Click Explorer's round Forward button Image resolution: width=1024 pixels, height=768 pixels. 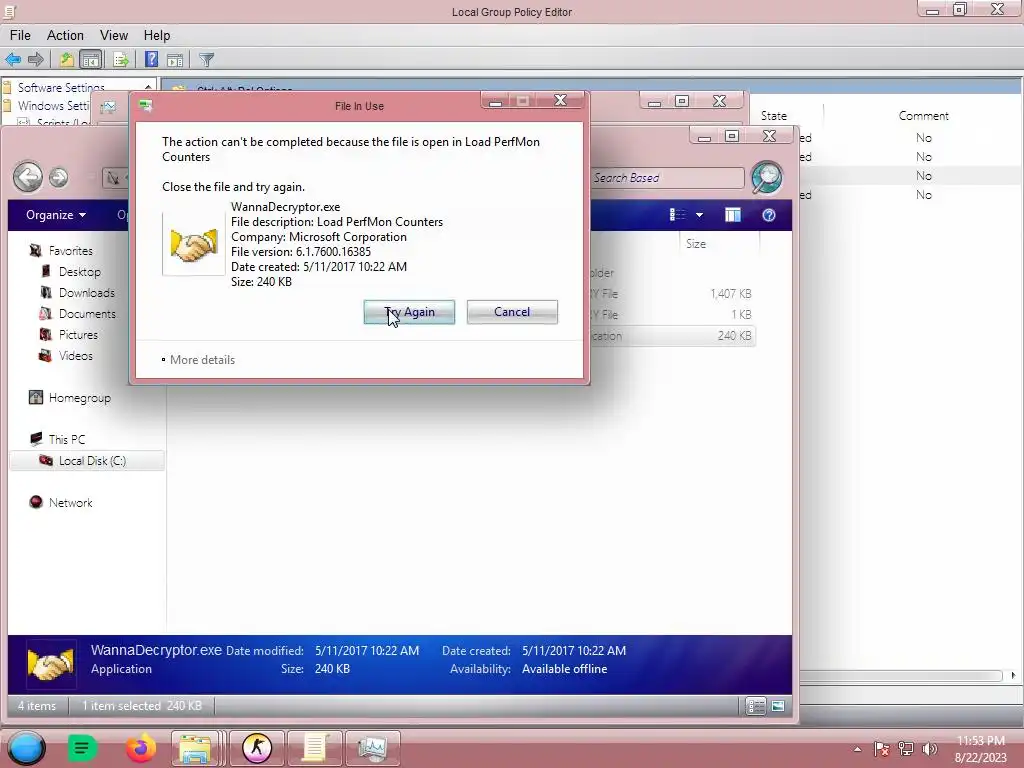59,177
